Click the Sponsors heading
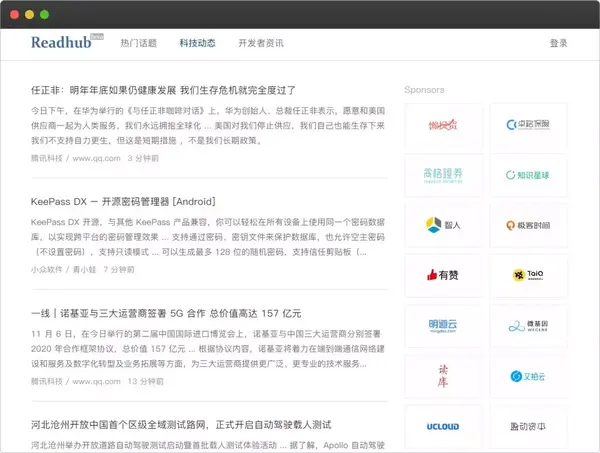Screen dimensions: 600x453 pos(424,90)
